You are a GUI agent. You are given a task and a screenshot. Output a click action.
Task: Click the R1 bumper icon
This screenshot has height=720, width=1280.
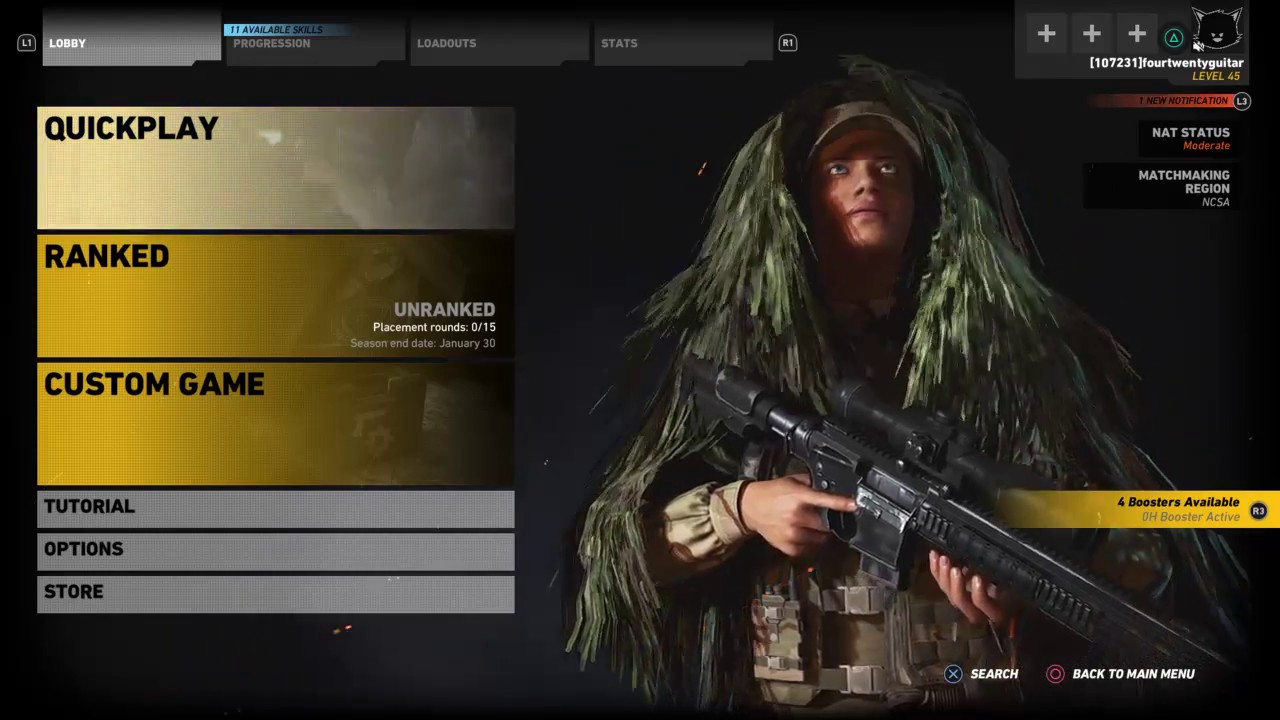tap(788, 43)
